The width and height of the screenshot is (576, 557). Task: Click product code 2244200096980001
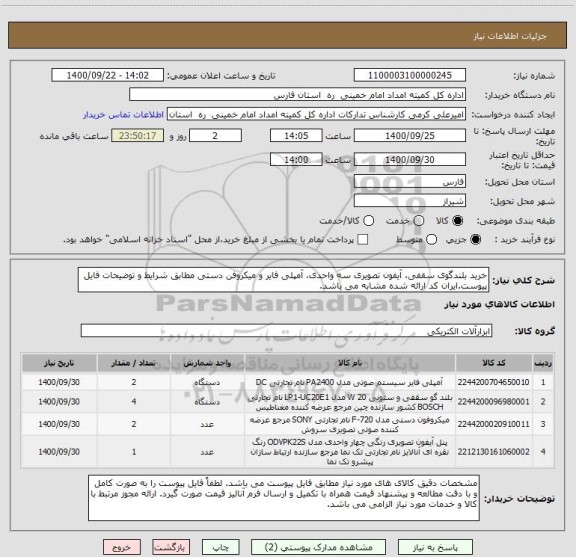coord(493,402)
